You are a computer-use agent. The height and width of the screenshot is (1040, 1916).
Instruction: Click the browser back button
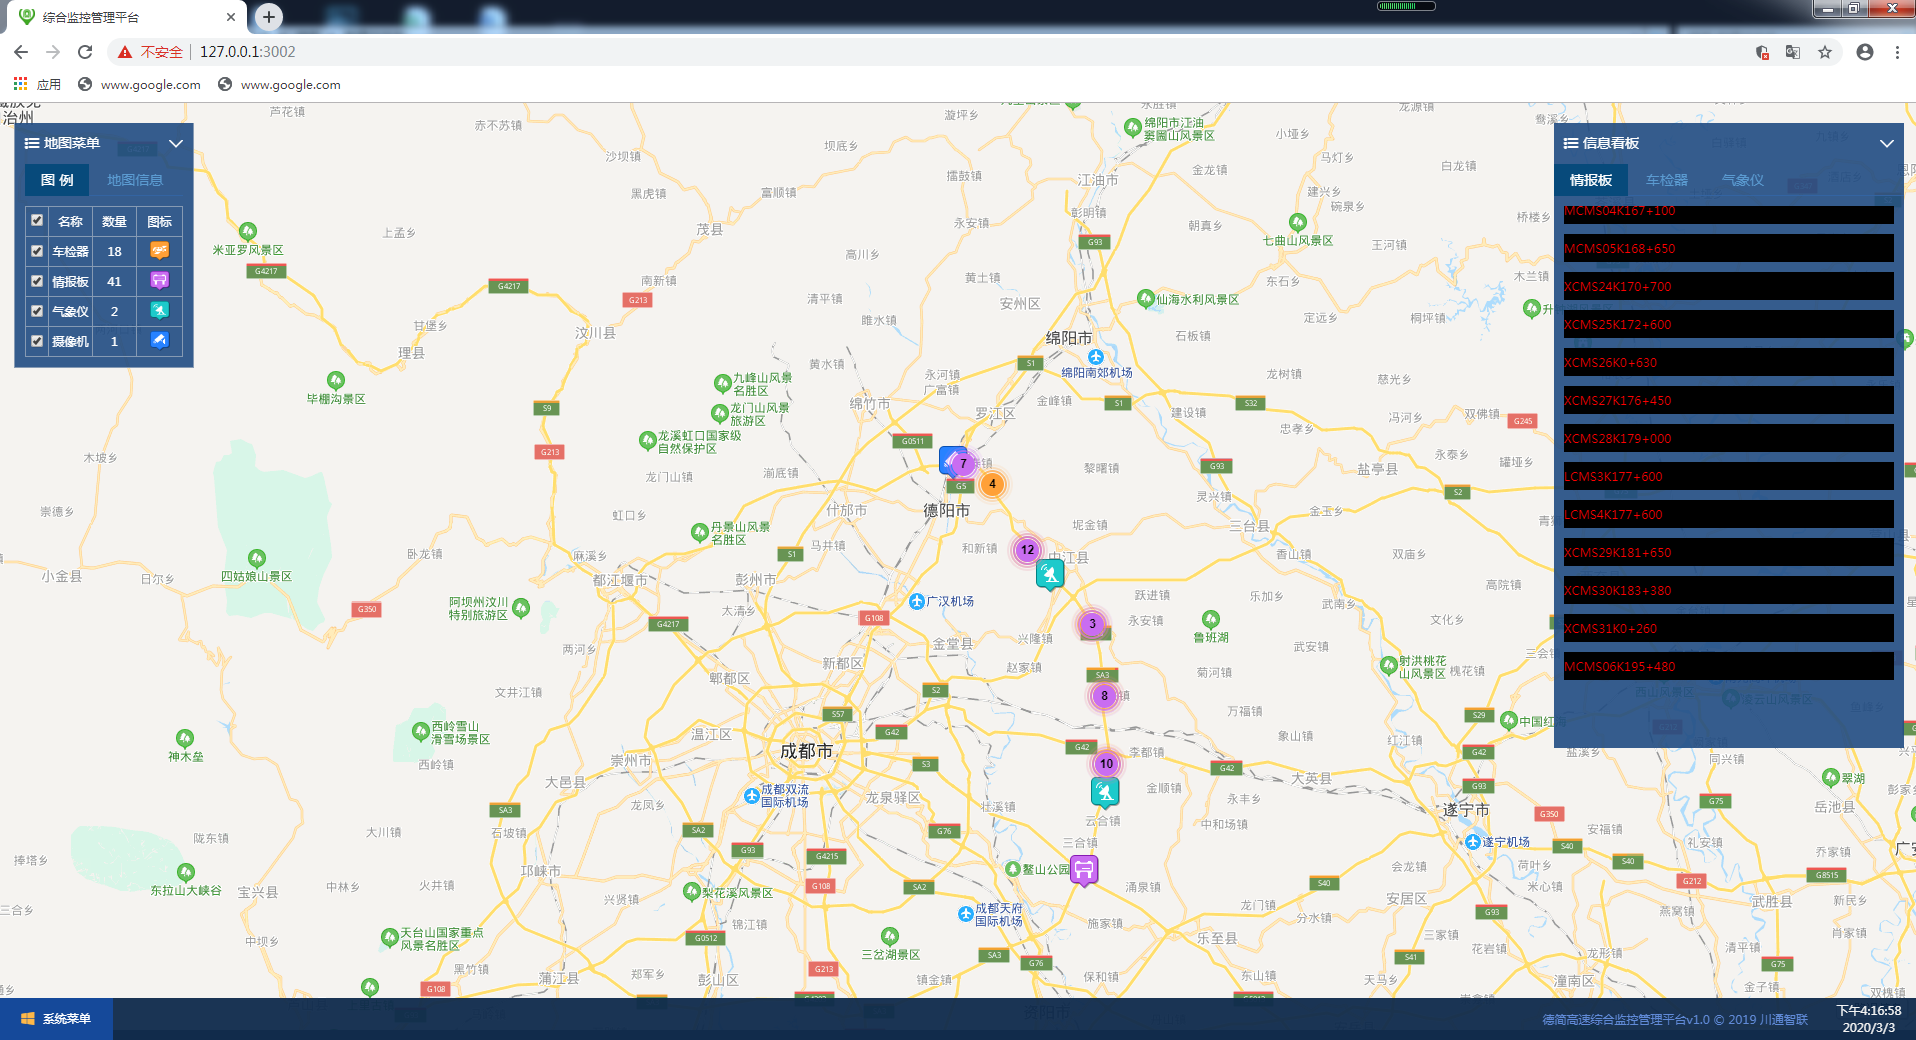pyautogui.click(x=21, y=52)
